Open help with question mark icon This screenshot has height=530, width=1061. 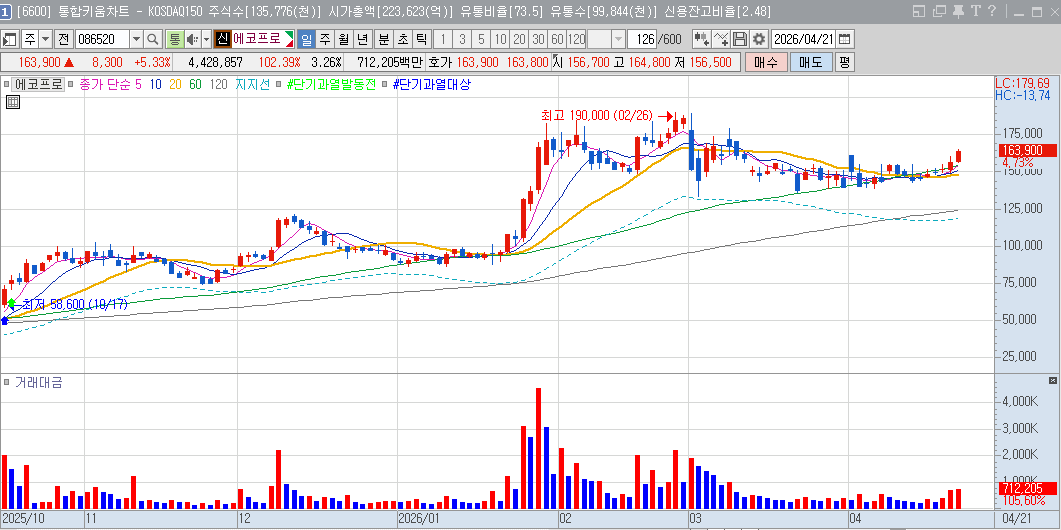click(x=992, y=11)
